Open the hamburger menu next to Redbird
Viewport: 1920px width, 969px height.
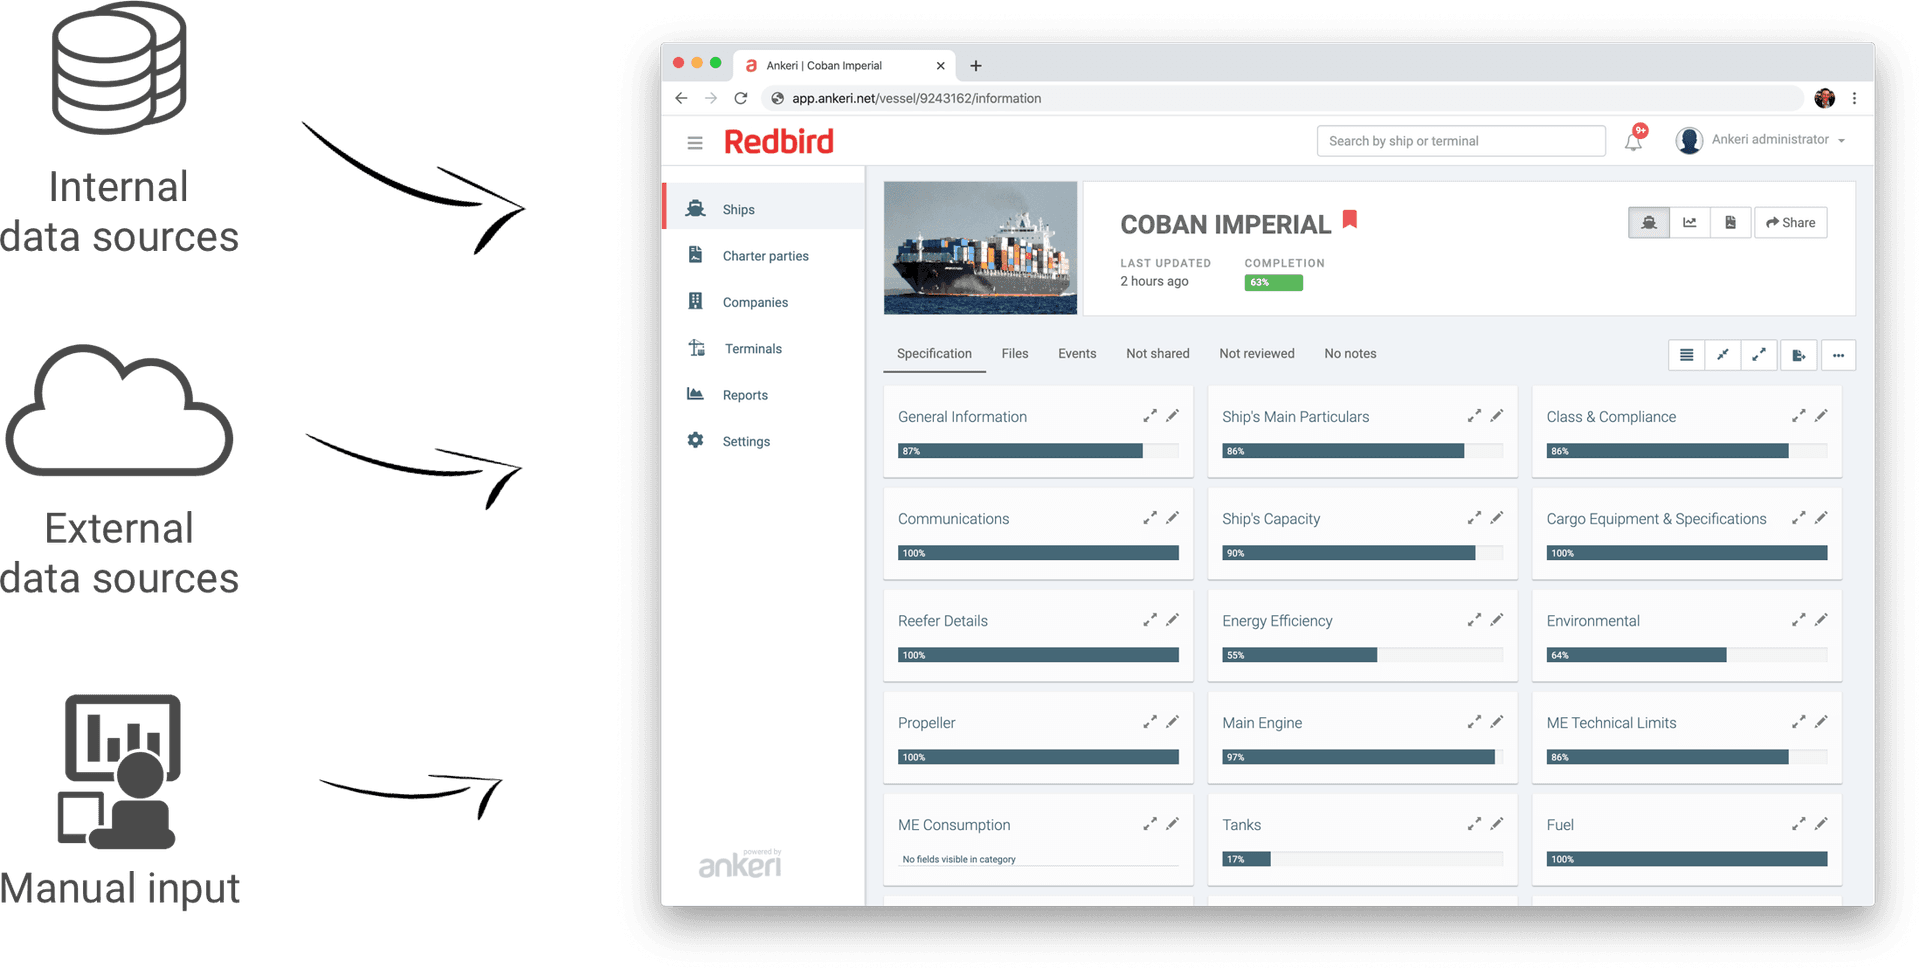click(x=695, y=143)
